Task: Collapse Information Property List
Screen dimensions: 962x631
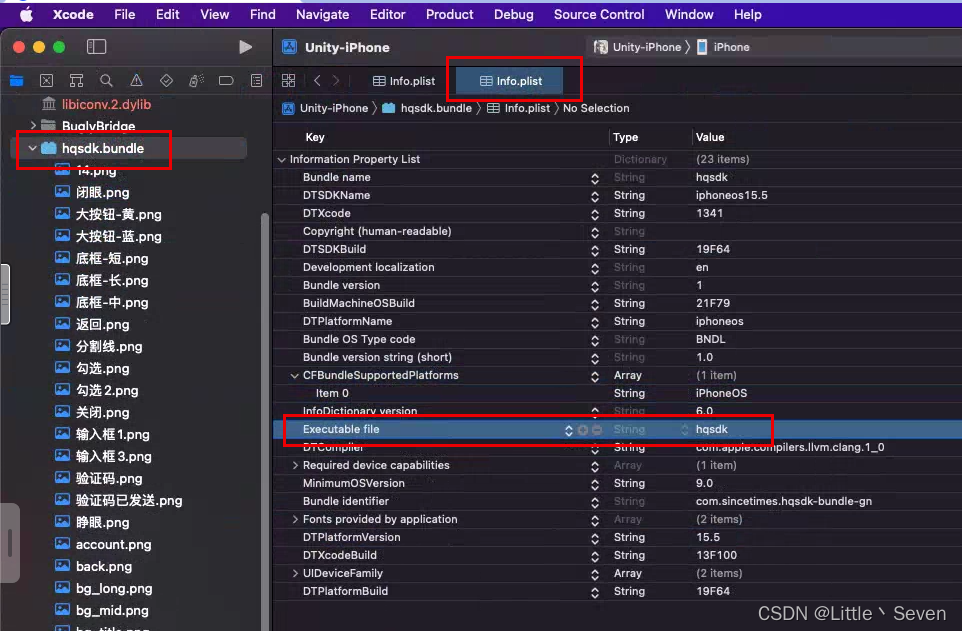Action: [x=282, y=160]
